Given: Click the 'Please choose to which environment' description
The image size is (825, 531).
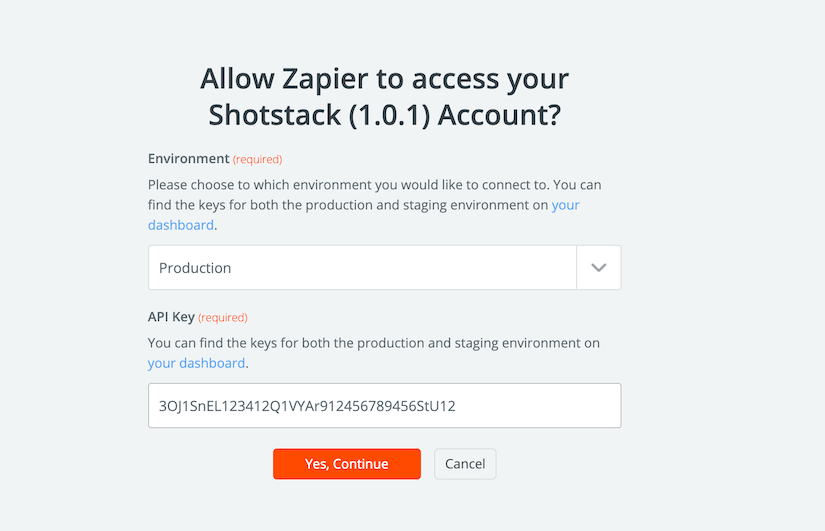Looking at the screenshot, I should pos(374,205).
